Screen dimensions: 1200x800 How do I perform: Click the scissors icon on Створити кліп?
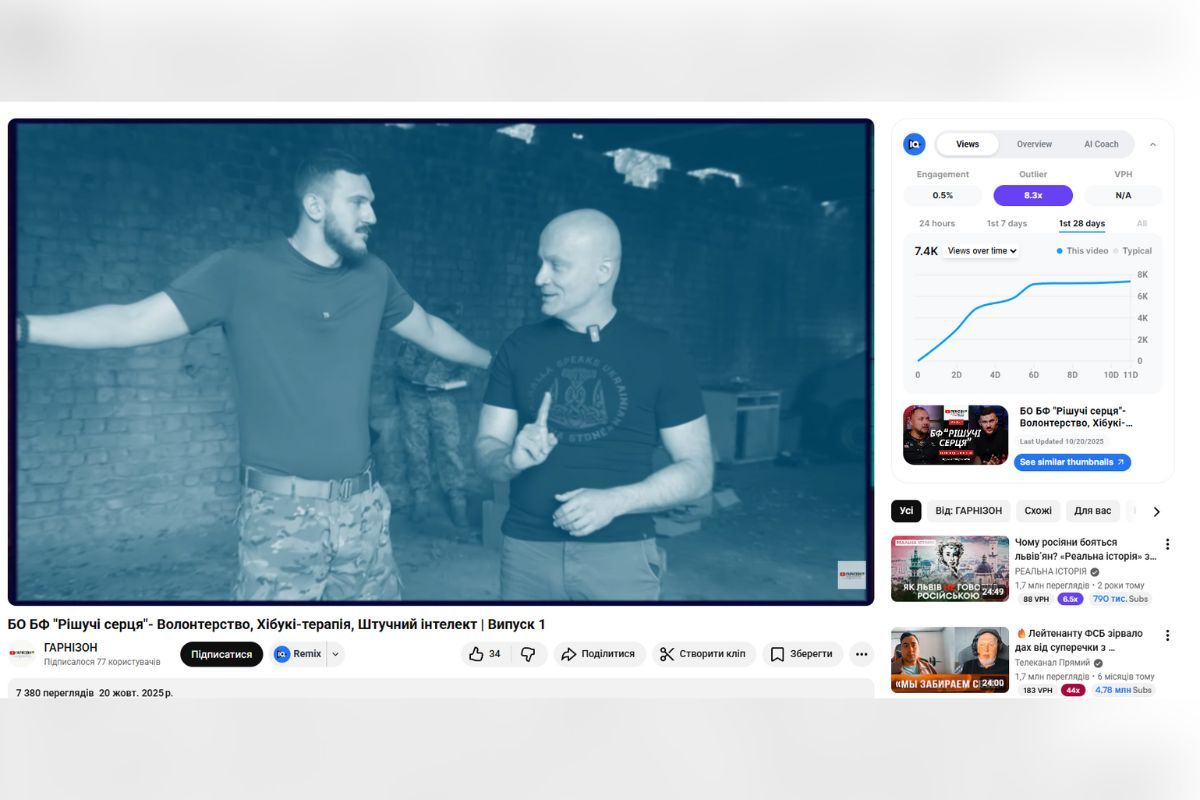665,653
